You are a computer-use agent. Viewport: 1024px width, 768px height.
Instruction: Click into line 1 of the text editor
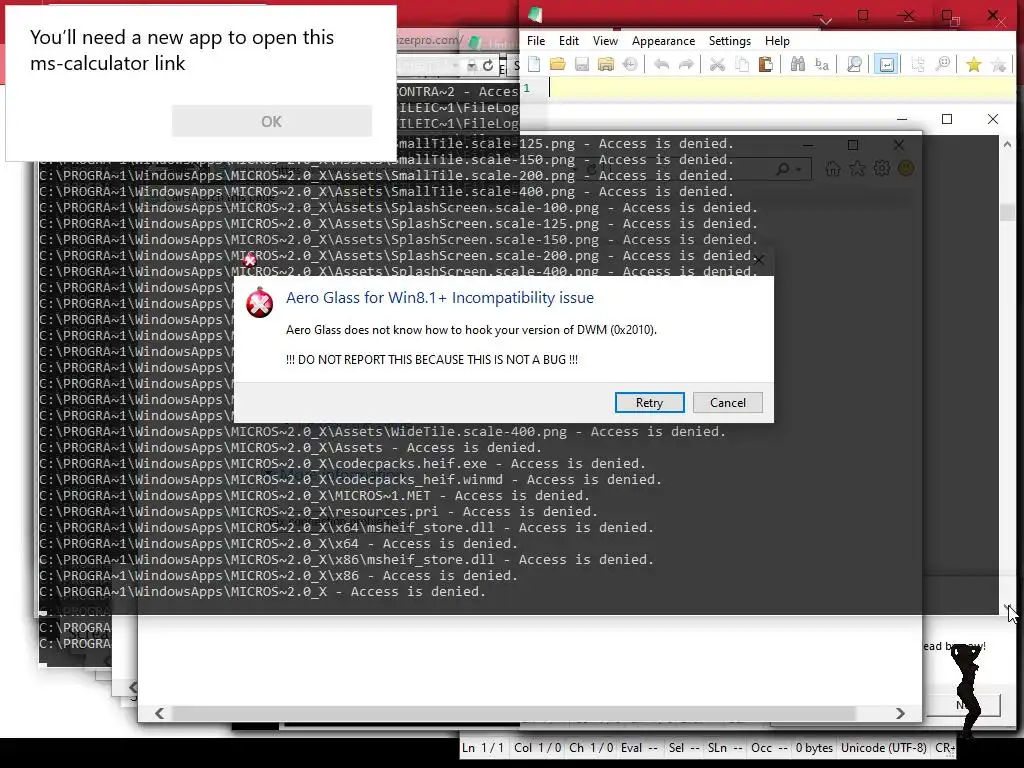click(780, 88)
